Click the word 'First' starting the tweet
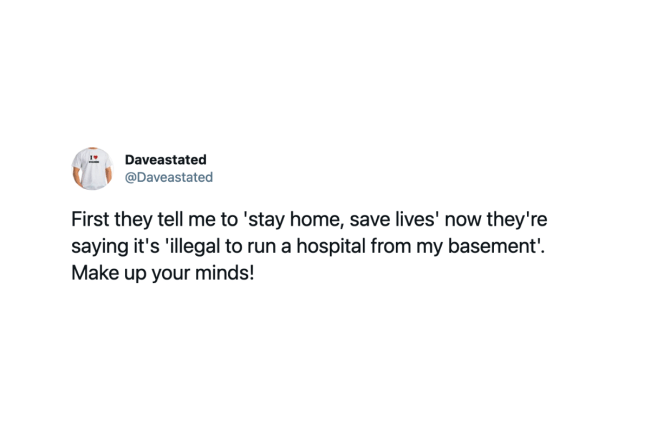This screenshot has width=650, height=433. click(x=91, y=220)
